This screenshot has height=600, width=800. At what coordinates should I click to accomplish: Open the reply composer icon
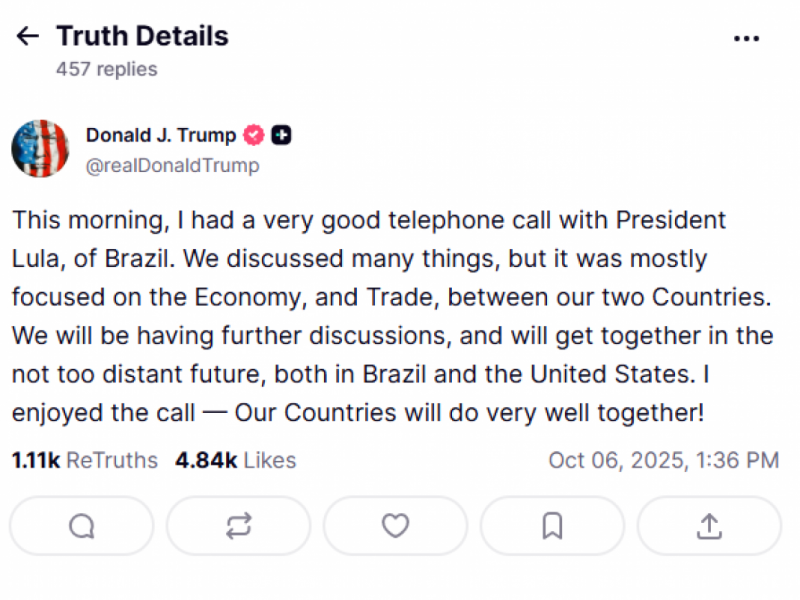81,525
